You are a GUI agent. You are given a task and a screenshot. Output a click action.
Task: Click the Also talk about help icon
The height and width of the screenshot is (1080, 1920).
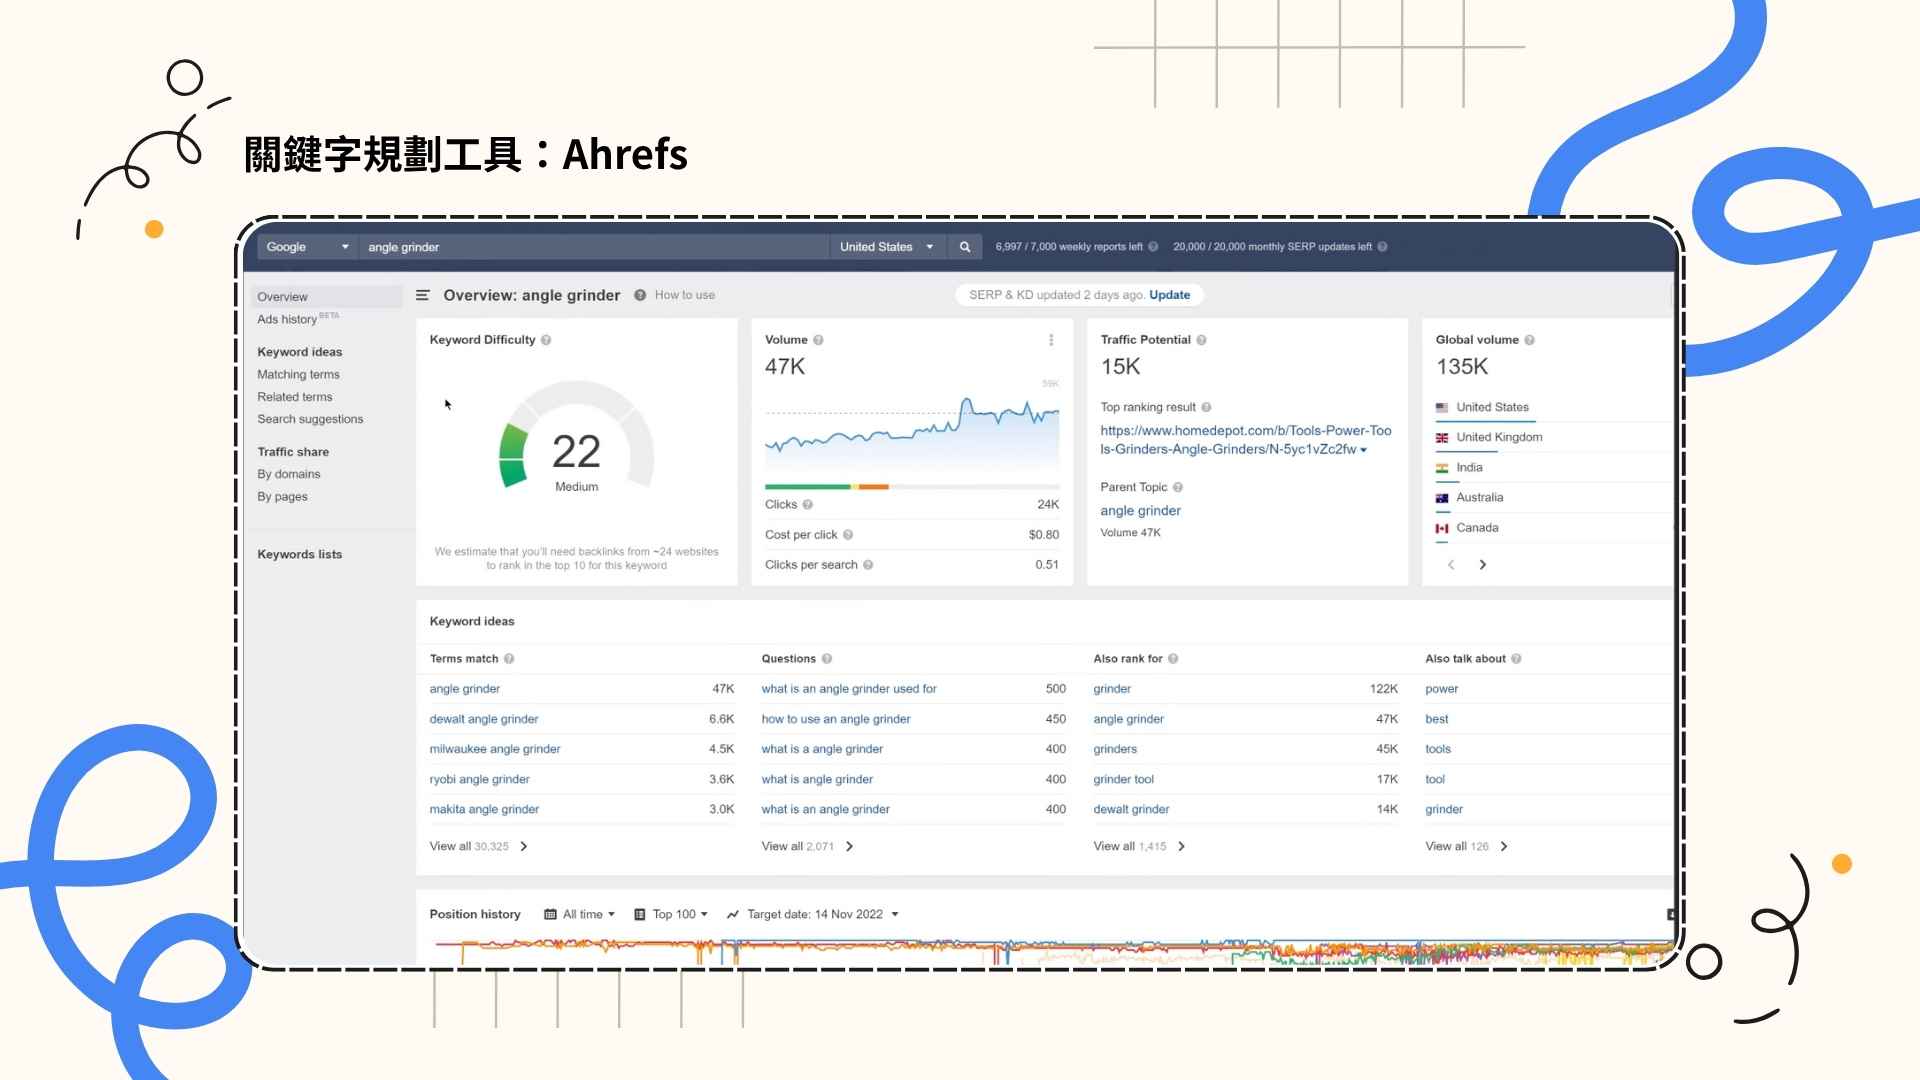1516,659
